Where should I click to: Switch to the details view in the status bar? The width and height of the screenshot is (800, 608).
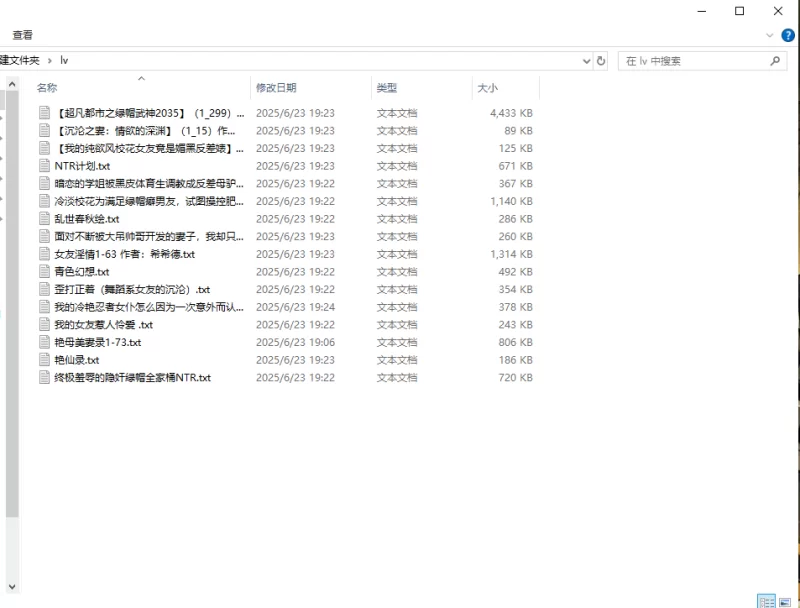[766, 600]
